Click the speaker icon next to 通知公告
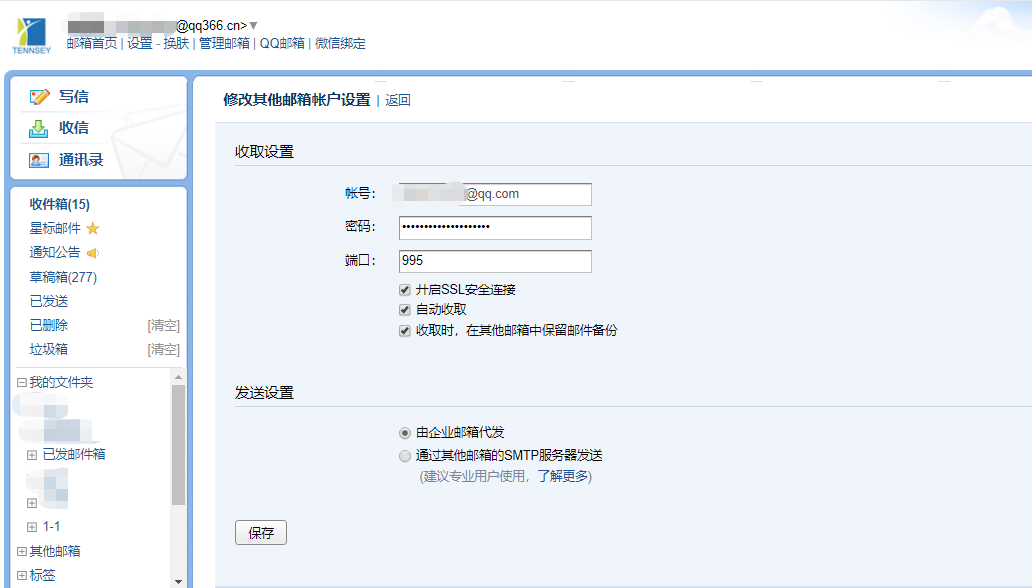 pos(93,251)
